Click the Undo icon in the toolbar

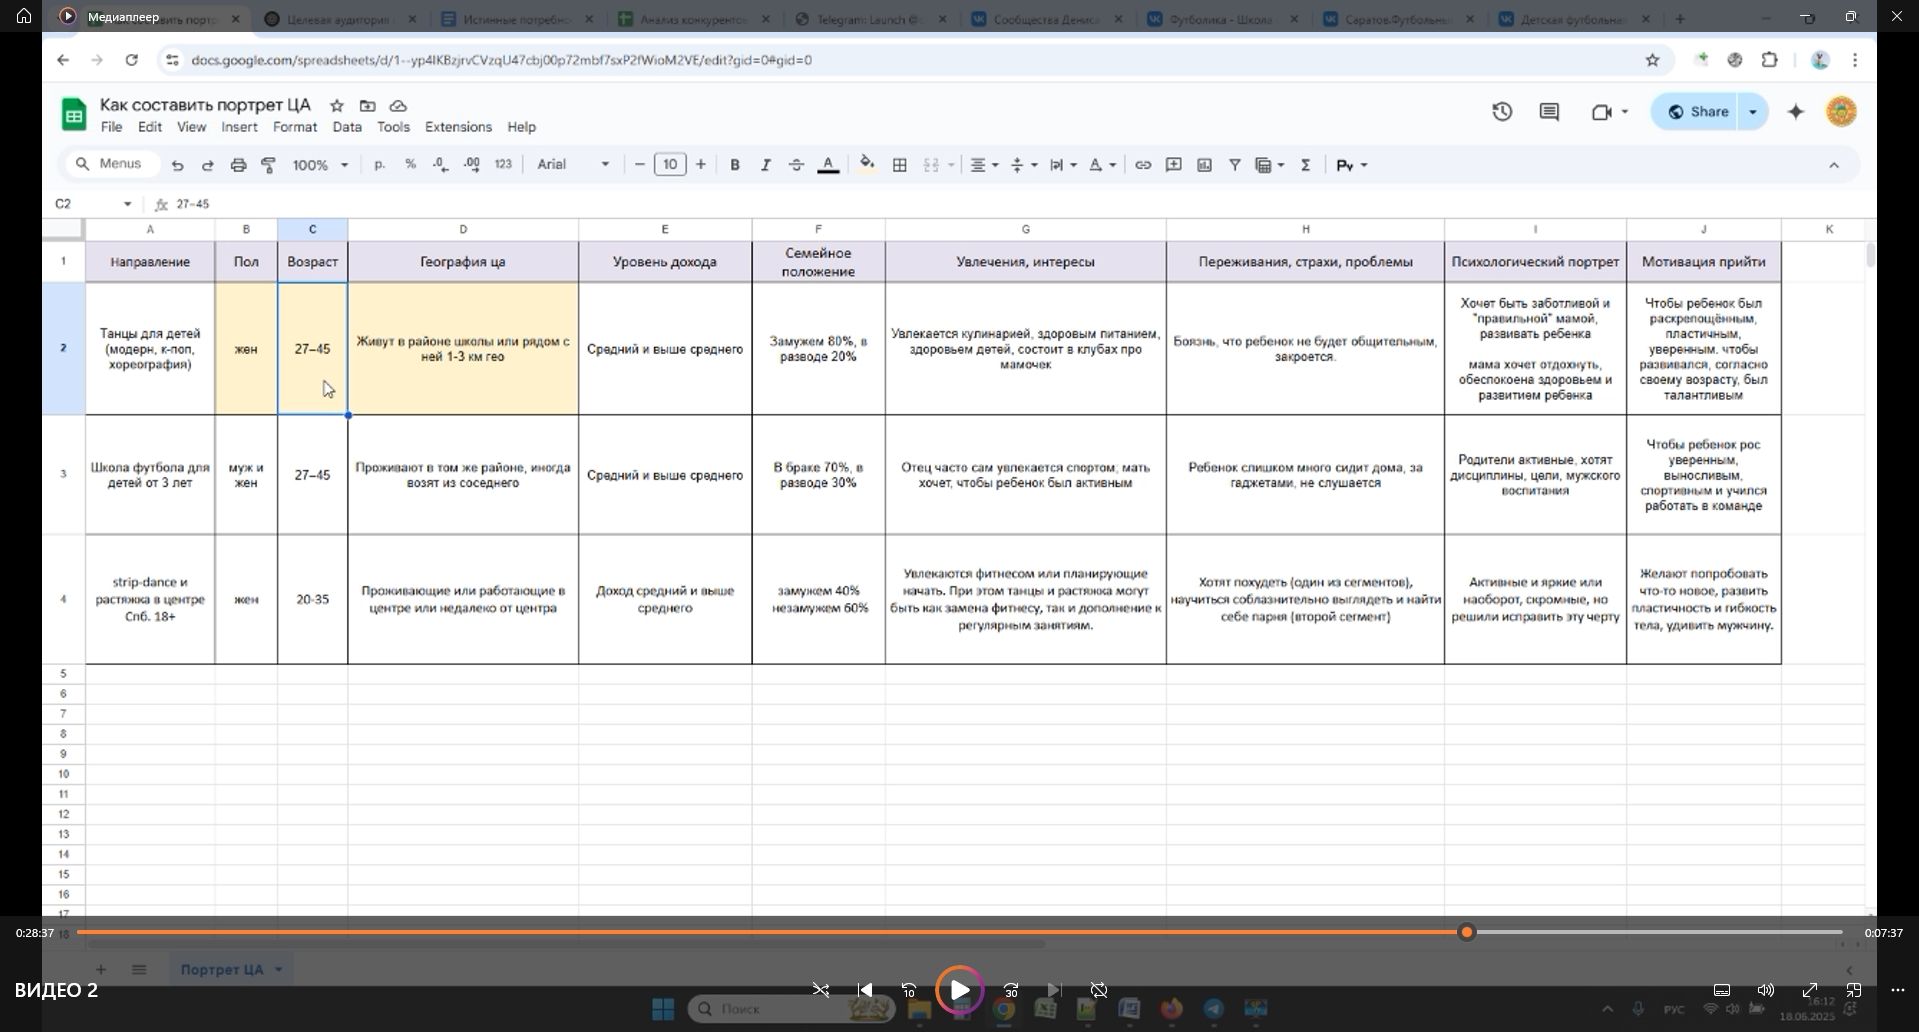click(177, 165)
